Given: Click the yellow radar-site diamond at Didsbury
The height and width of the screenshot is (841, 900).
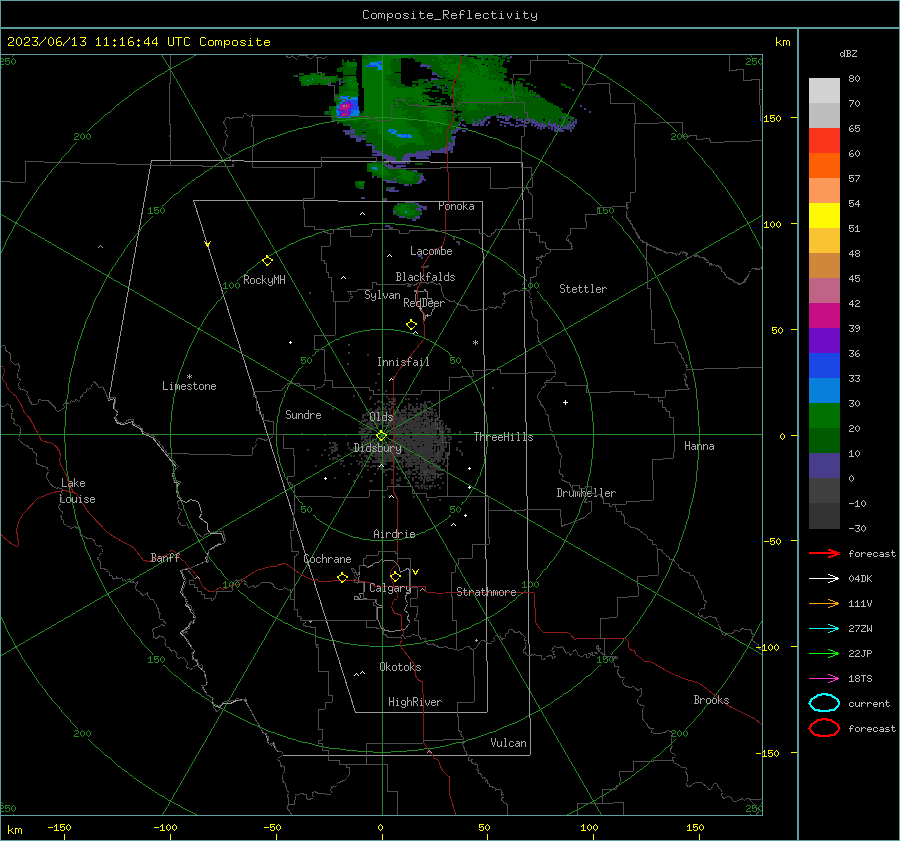Looking at the screenshot, I should [x=381, y=436].
